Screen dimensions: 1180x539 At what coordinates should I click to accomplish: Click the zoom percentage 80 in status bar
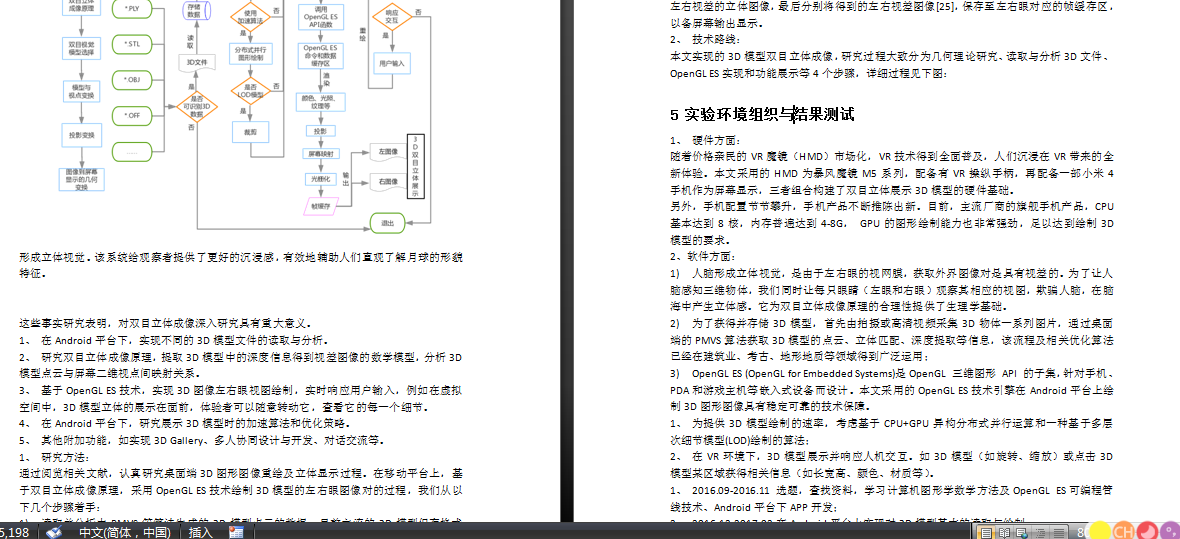click(x=1083, y=533)
